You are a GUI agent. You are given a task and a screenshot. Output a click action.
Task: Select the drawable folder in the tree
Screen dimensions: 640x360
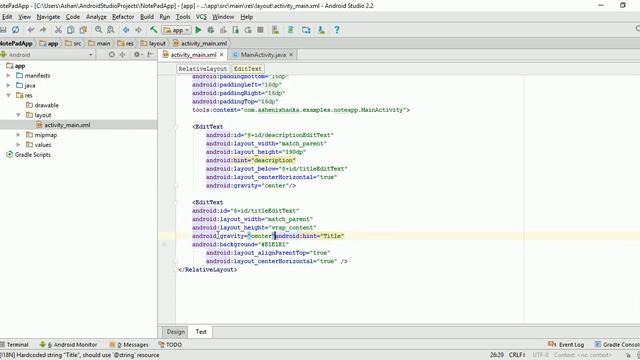(42, 105)
